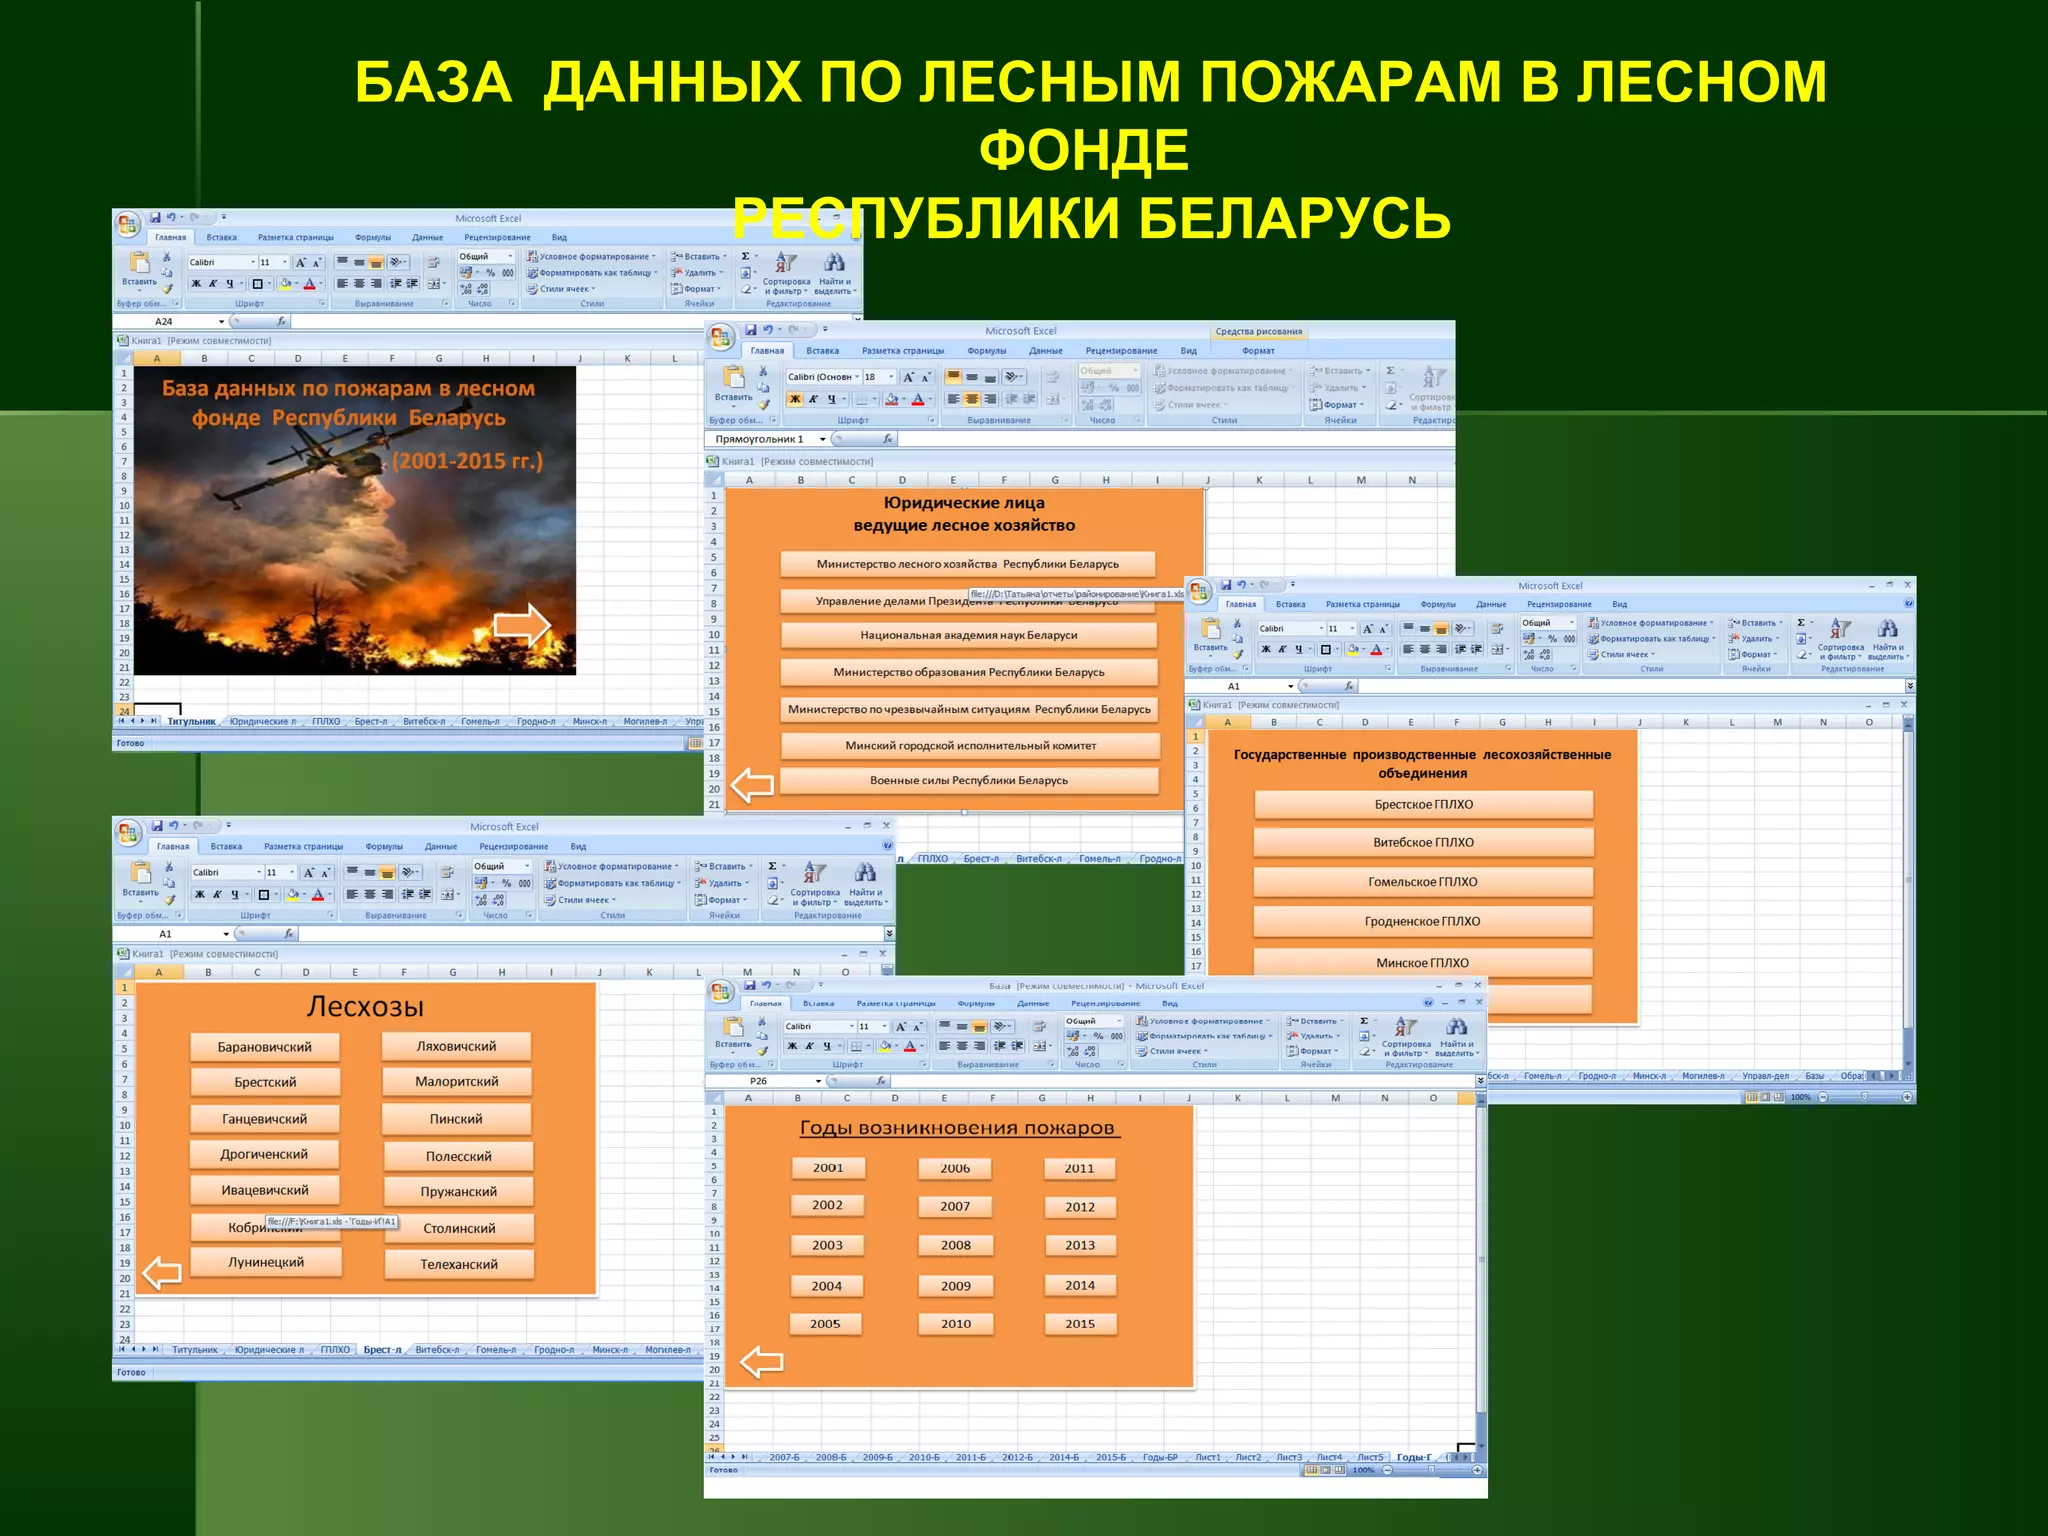Click the back arrow on the Юридические лица sheet
Image resolution: width=2048 pixels, height=1536 pixels.
point(752,785)
